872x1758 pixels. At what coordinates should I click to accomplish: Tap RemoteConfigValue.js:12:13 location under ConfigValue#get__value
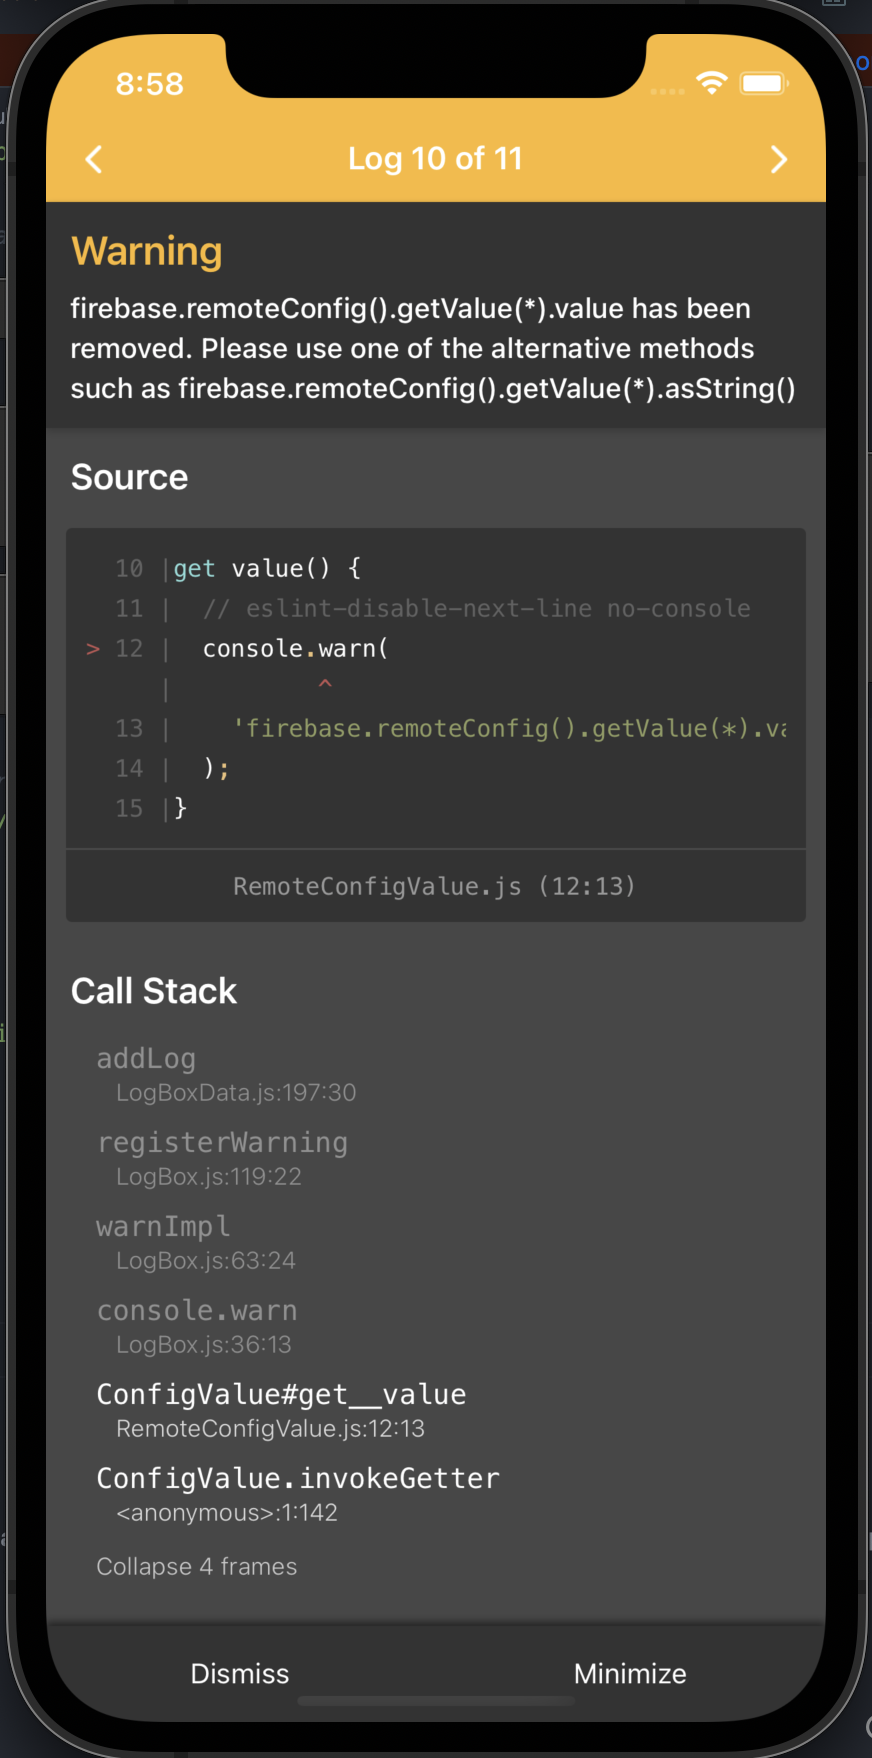pos(271,1428)
